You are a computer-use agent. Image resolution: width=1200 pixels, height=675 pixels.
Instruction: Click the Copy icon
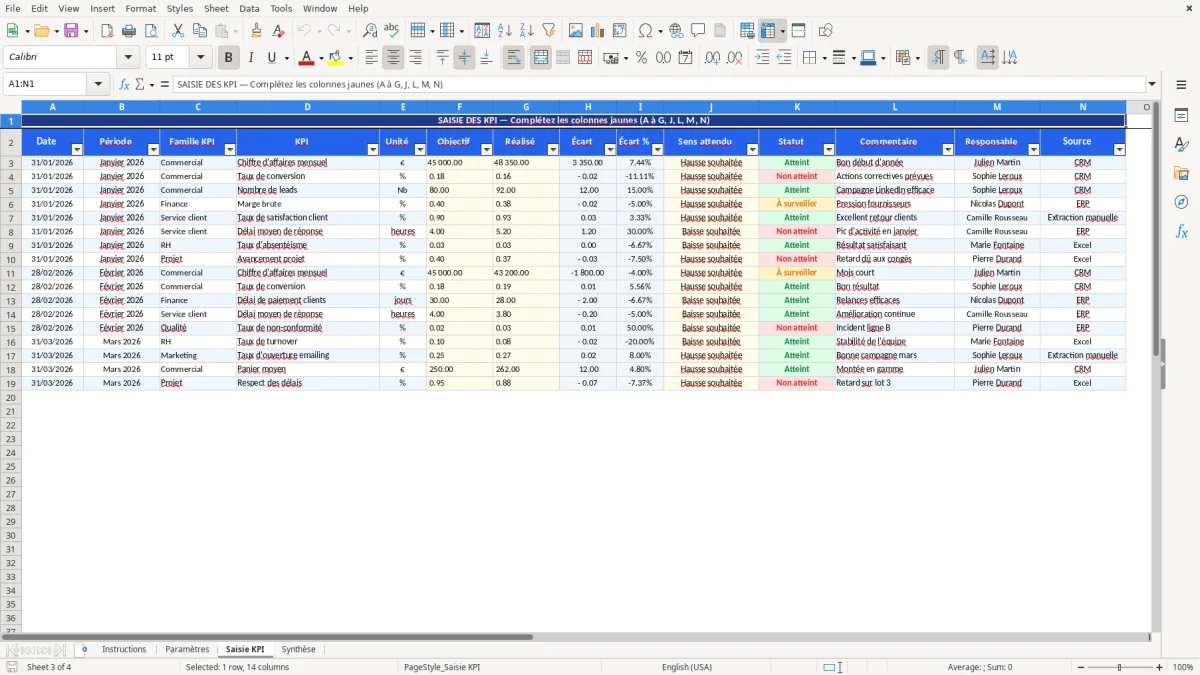[x=200, y=31]
